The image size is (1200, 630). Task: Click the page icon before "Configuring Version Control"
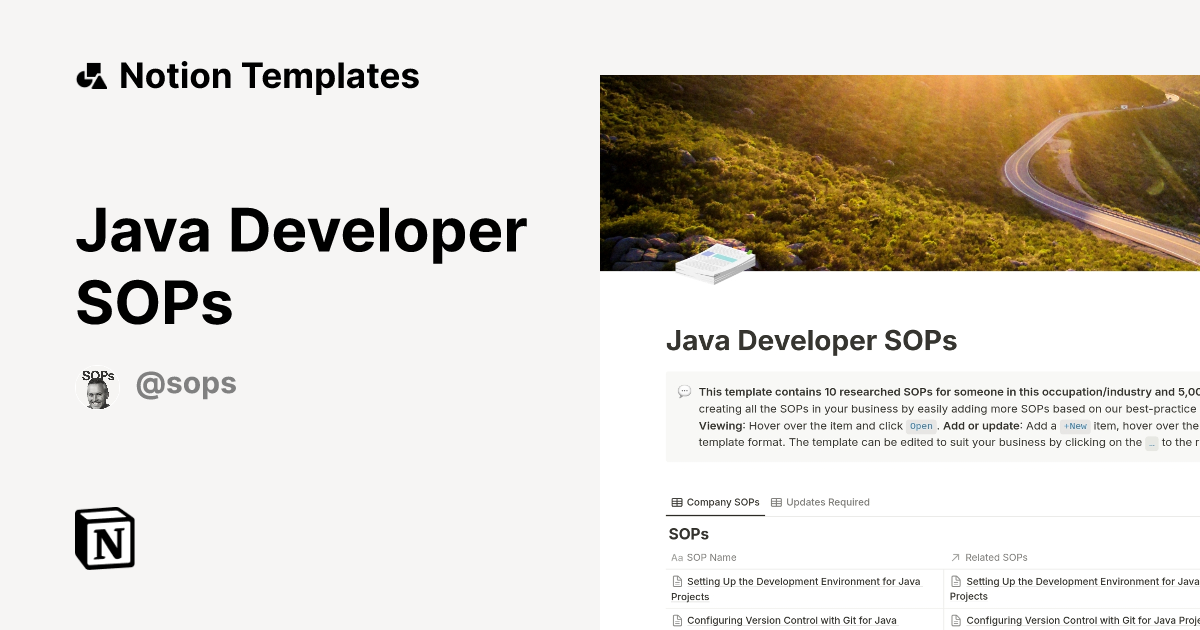pyautogui.click(x=677, y=619)
